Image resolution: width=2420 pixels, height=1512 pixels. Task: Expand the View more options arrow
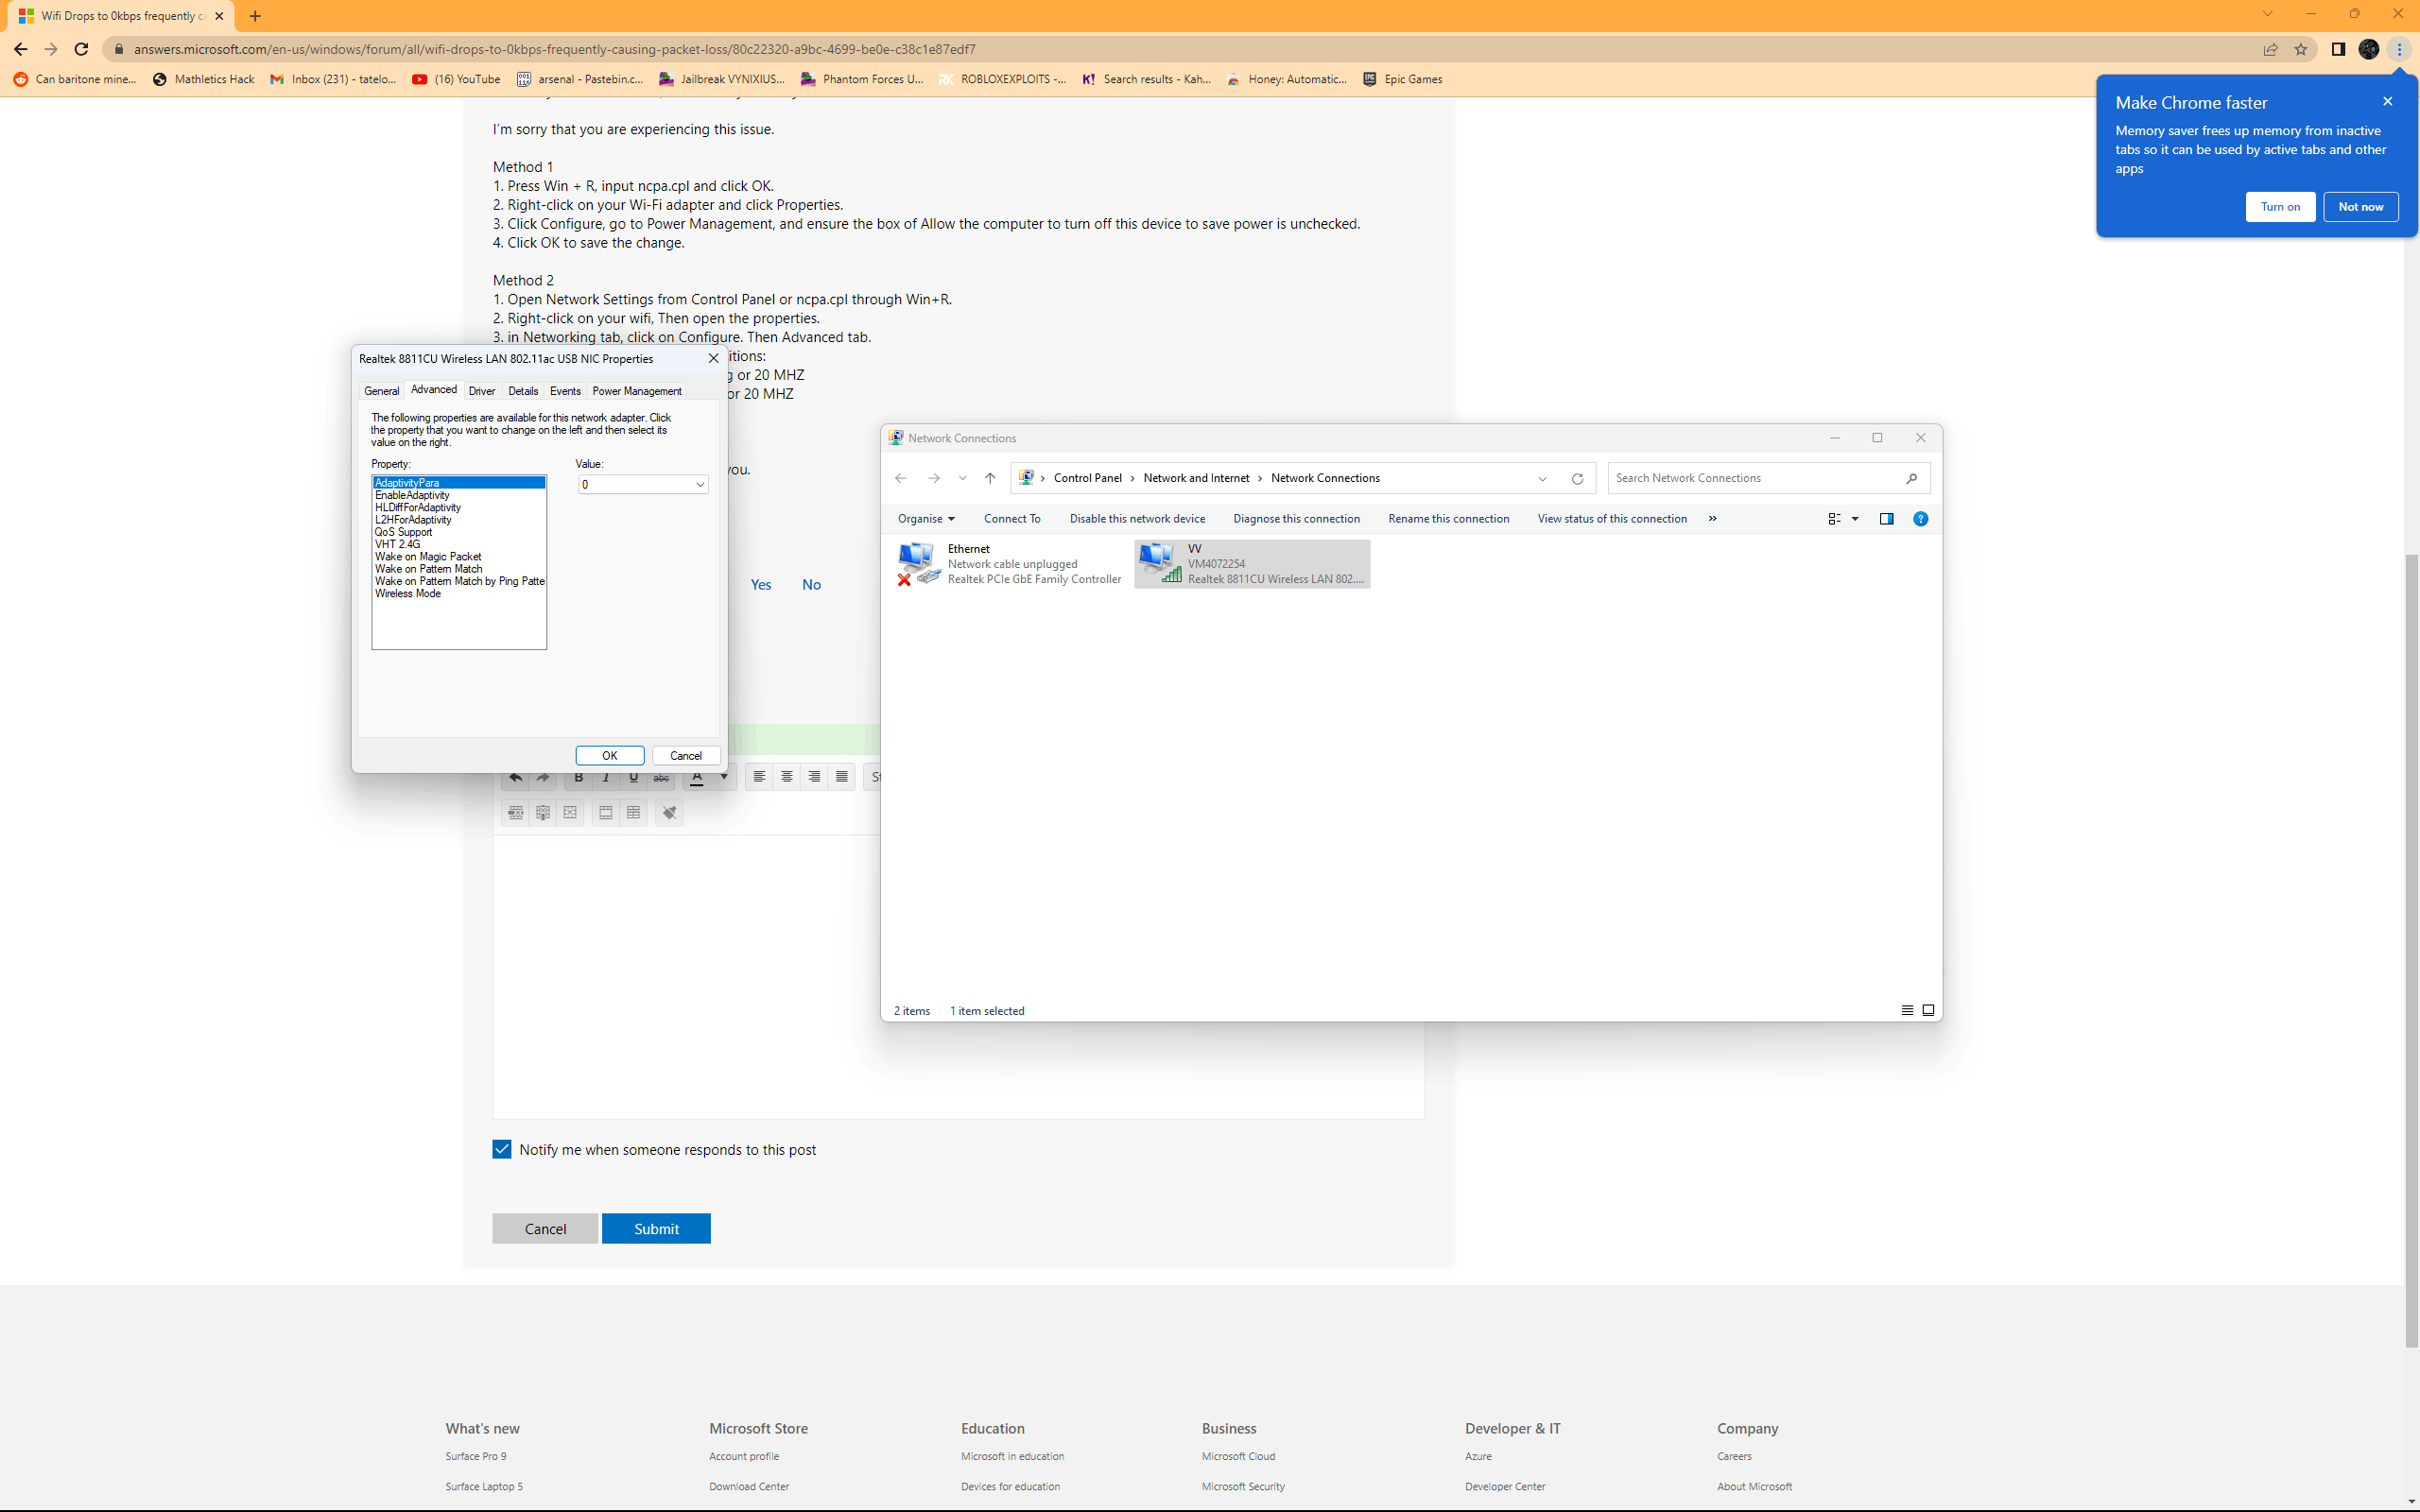coord(1713,517)
